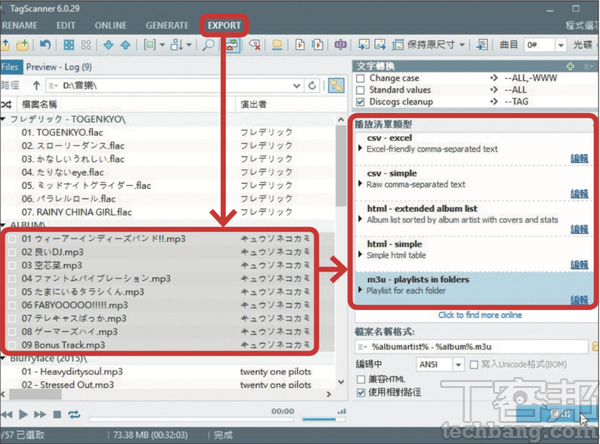Screen dimensions: 600x444
Task: Go up one folder with path arrow
Action: 36,85
